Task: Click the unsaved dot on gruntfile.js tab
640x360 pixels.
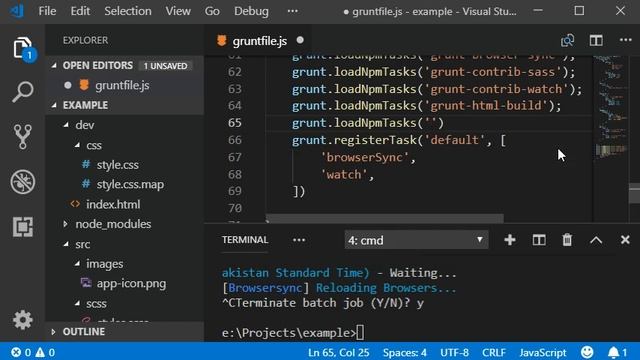Action: tap(300, 40)
